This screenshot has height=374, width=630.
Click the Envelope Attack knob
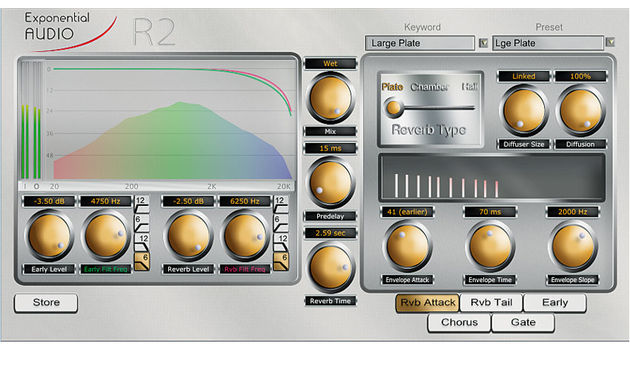[x=407, y=246]
